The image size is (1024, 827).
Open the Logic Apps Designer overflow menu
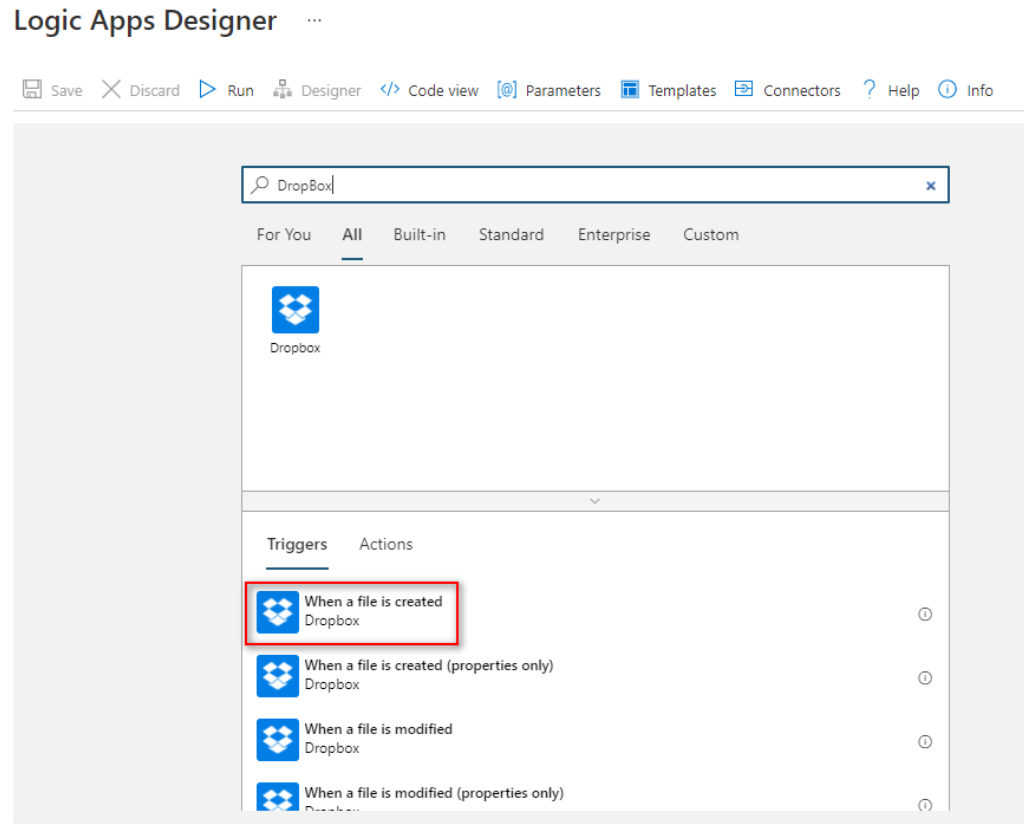click(314, 20)
